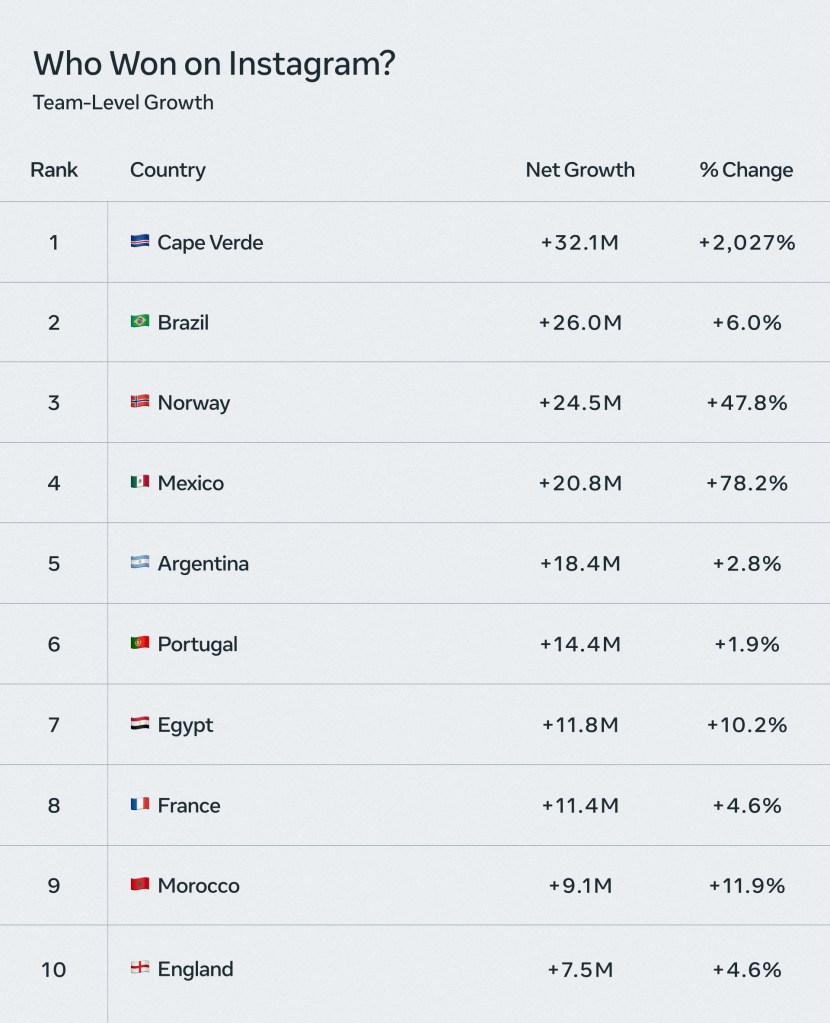Viewport: 830px width, 1023px height.
Task: Click the Morocco flag icon
Action: [x=140, y=884]
